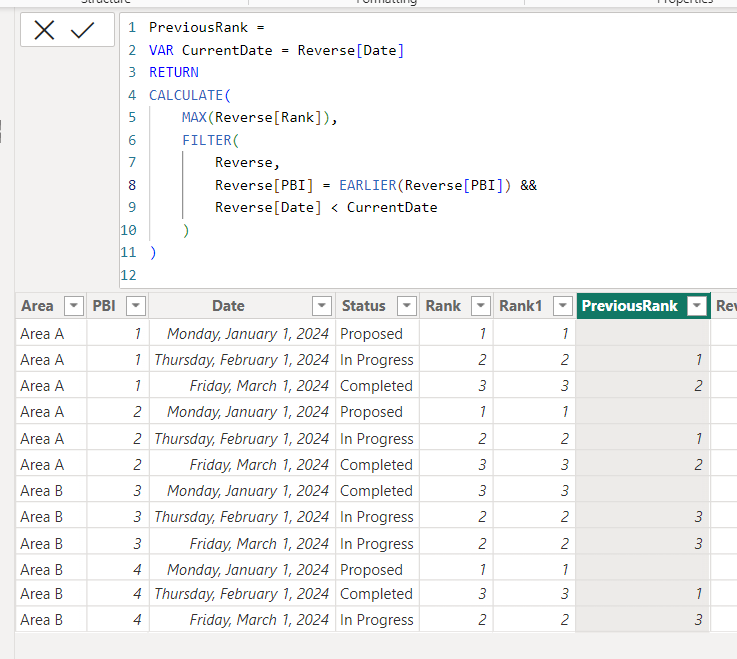Select the Rank column header
Viewport: 737px width, 659px height.
point(443,306)
